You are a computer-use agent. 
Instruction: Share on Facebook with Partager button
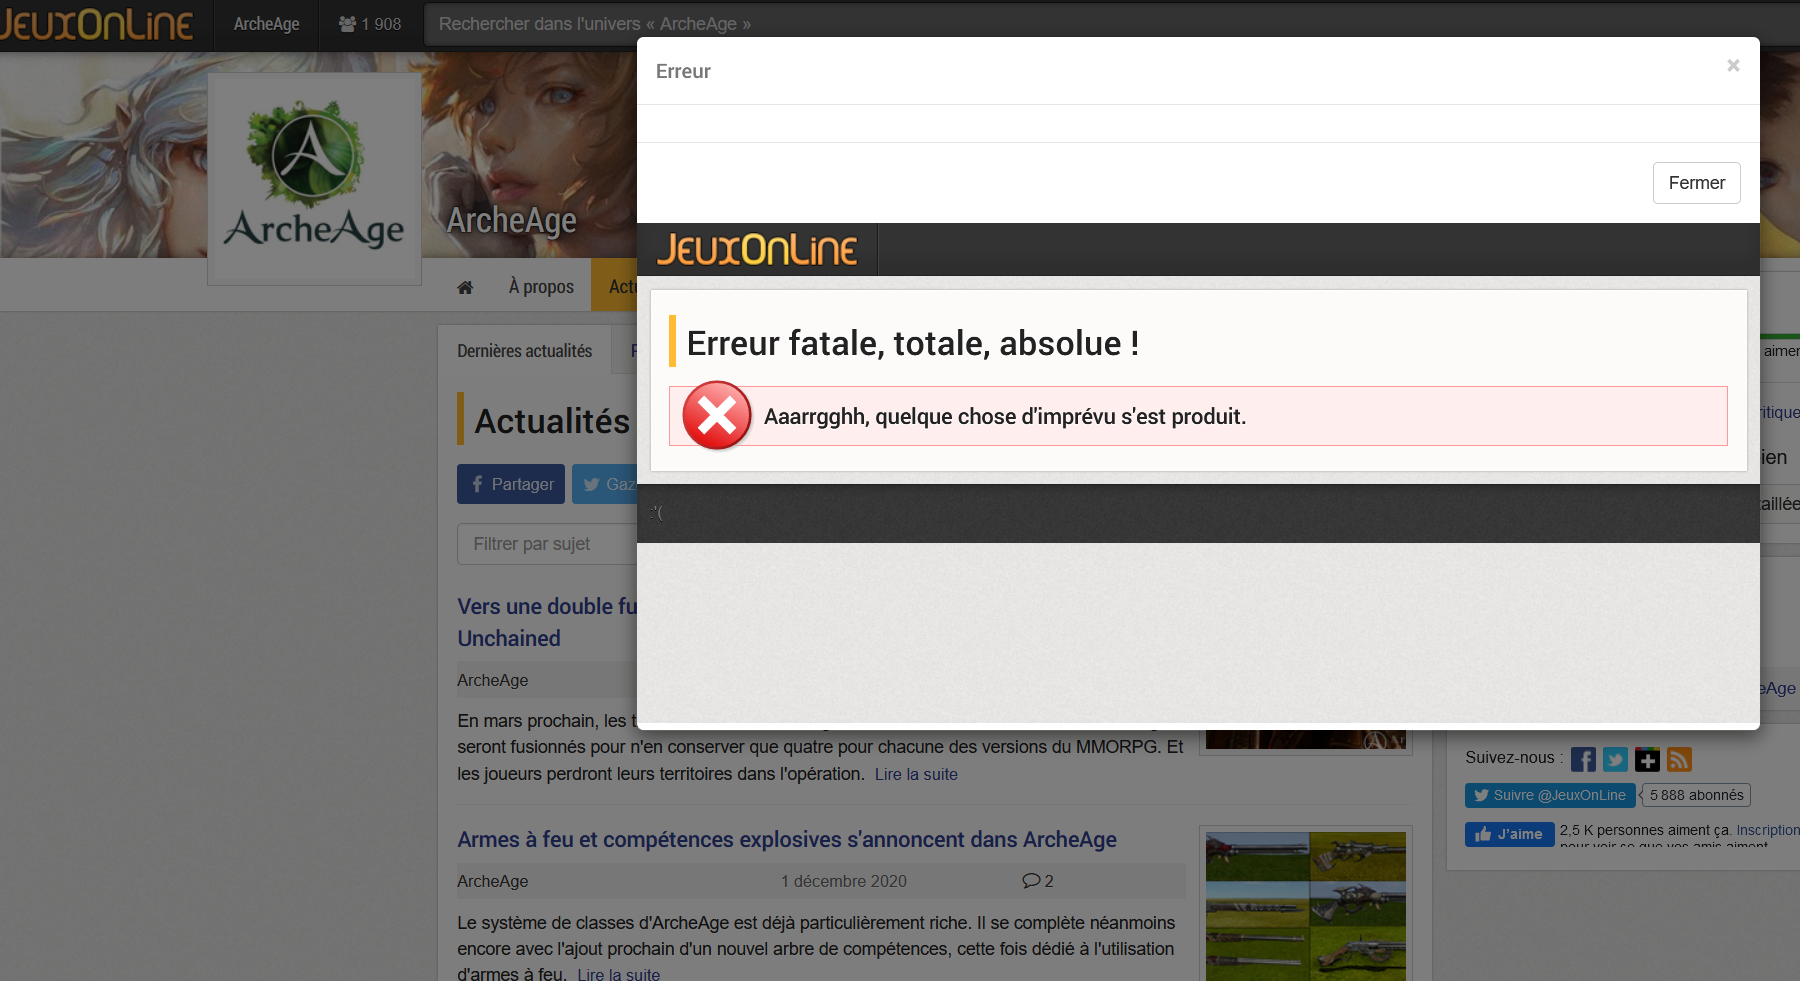tap(511, 484)
